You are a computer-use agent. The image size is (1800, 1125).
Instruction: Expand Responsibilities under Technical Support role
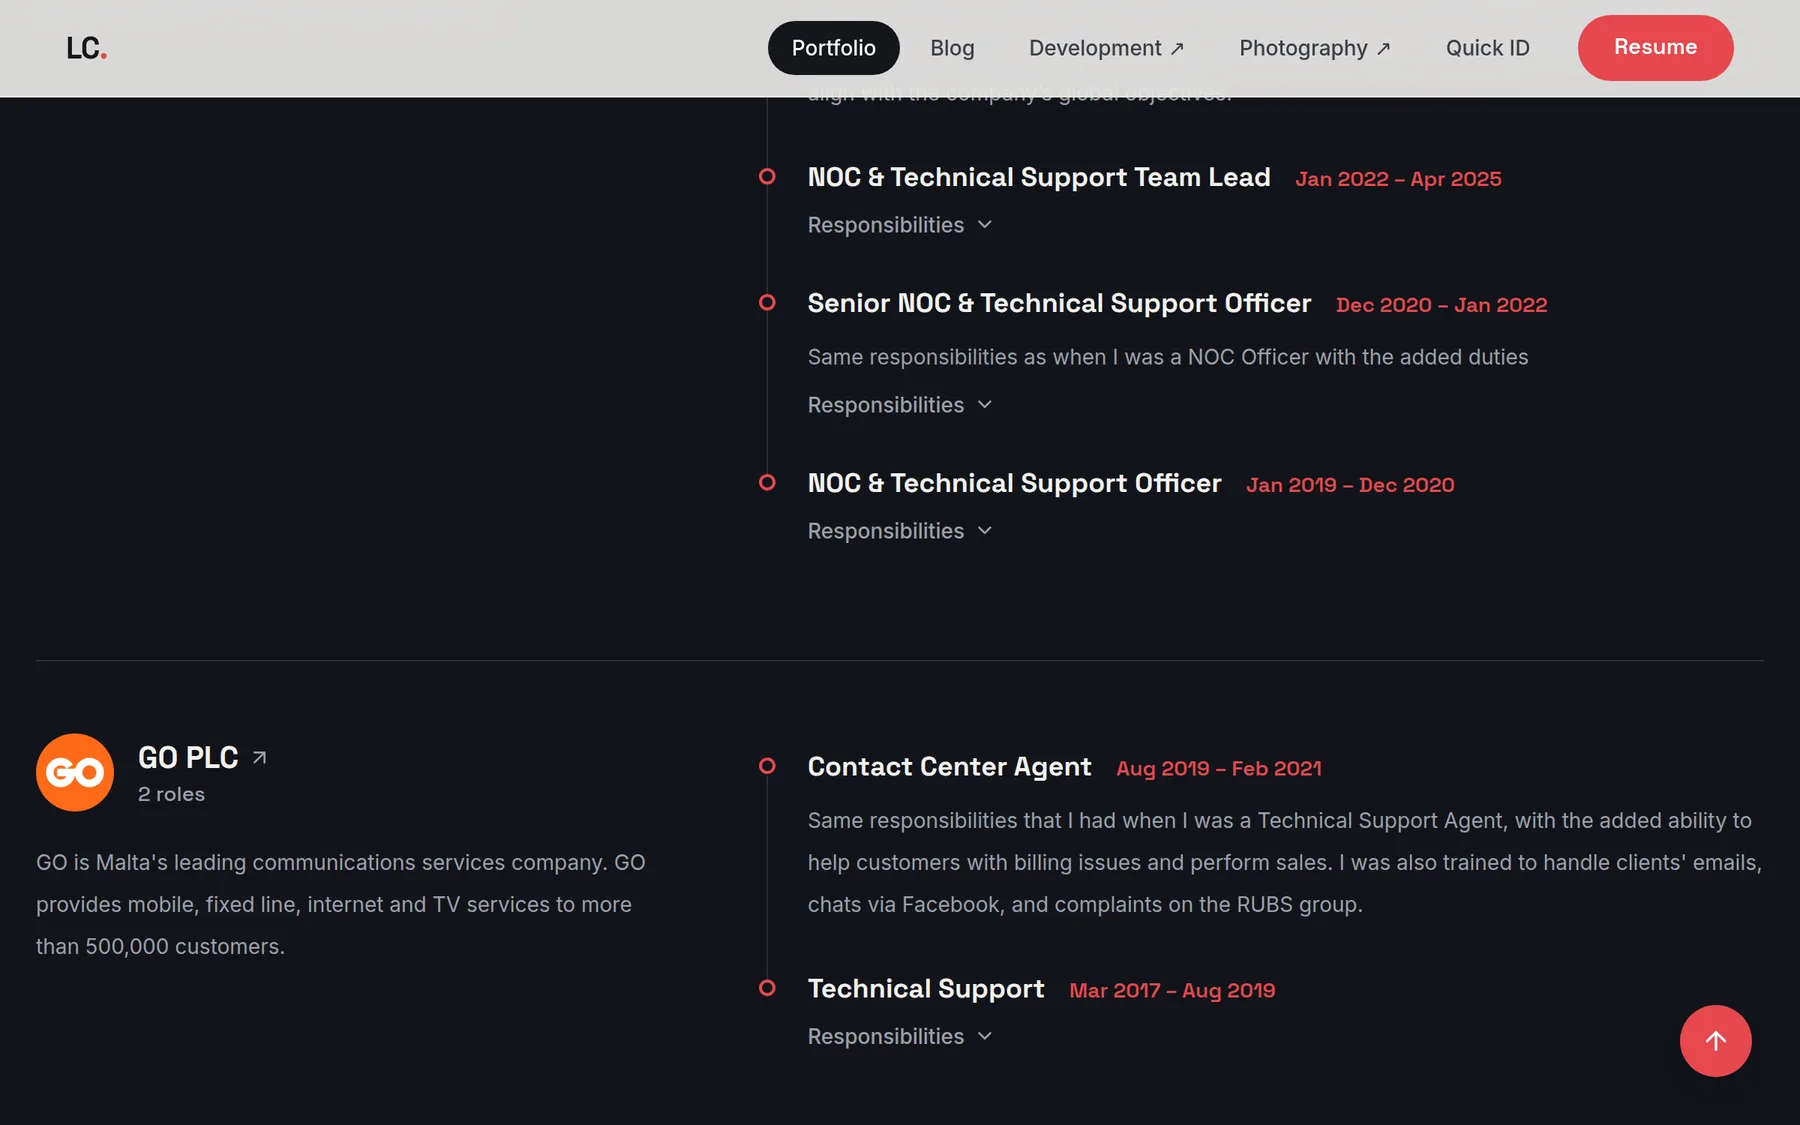900,1037
